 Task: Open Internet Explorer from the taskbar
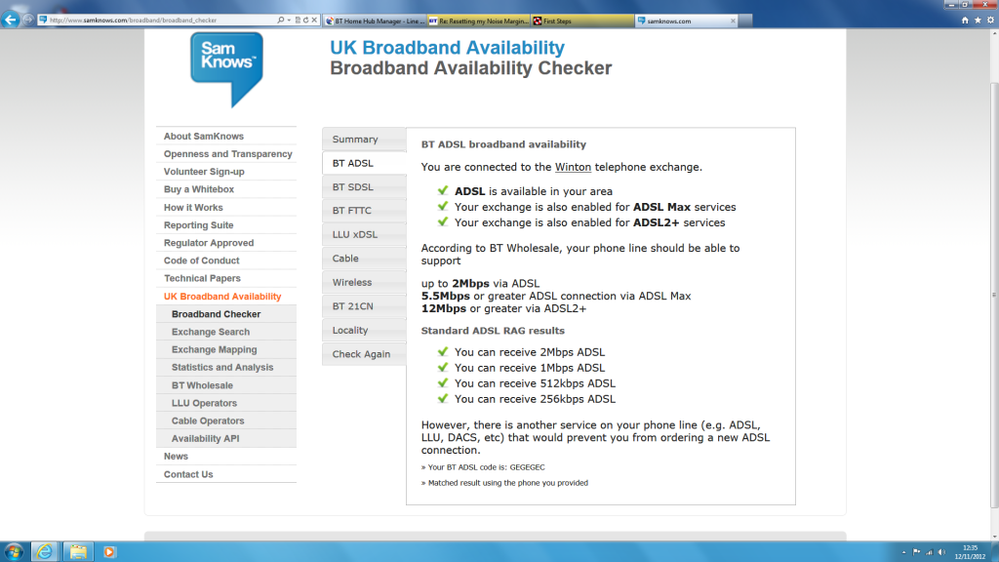pos(44,552)
